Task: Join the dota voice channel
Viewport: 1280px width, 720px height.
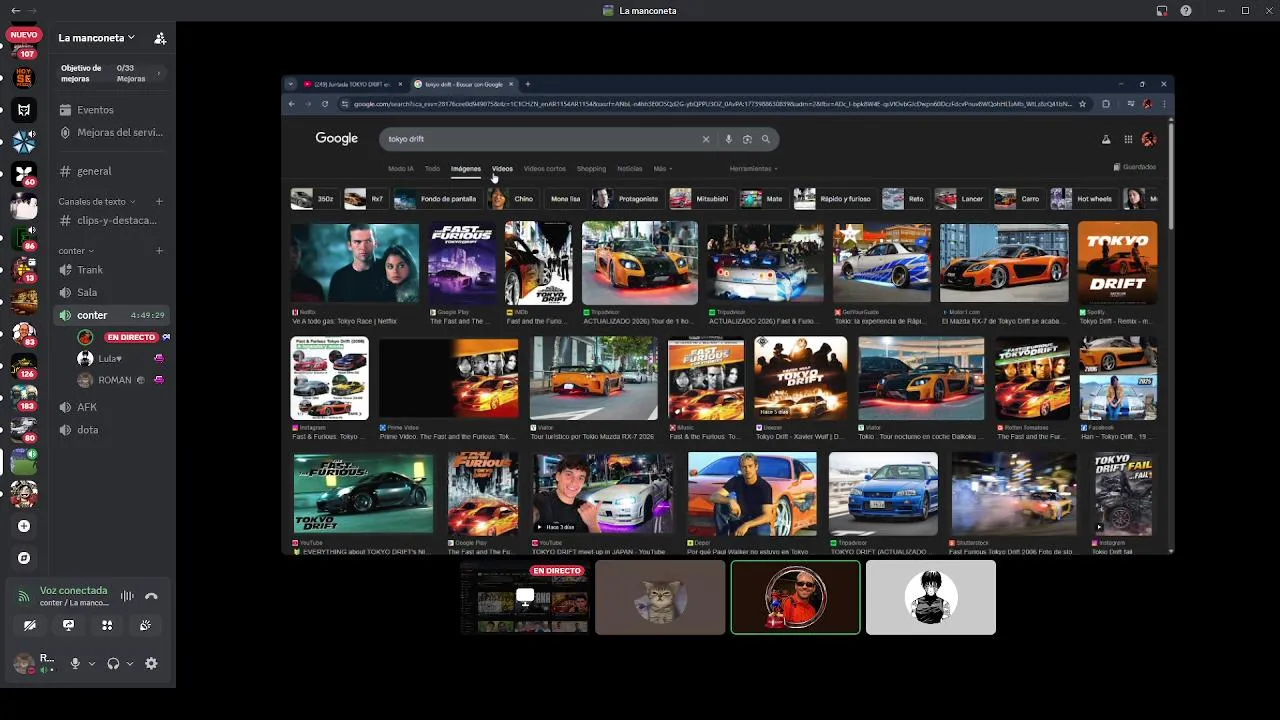Action: click(x=110, y=430)
